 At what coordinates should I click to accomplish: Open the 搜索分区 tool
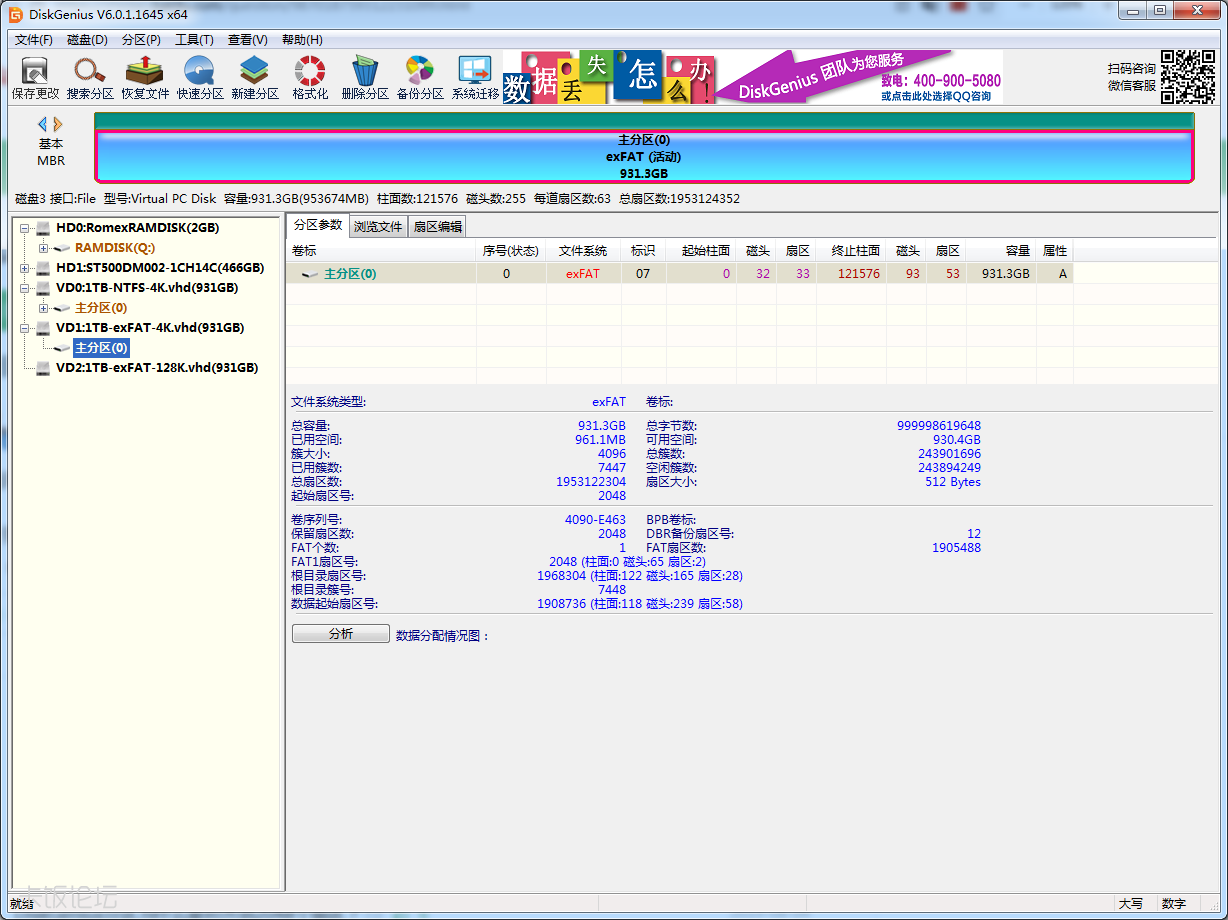89,76
